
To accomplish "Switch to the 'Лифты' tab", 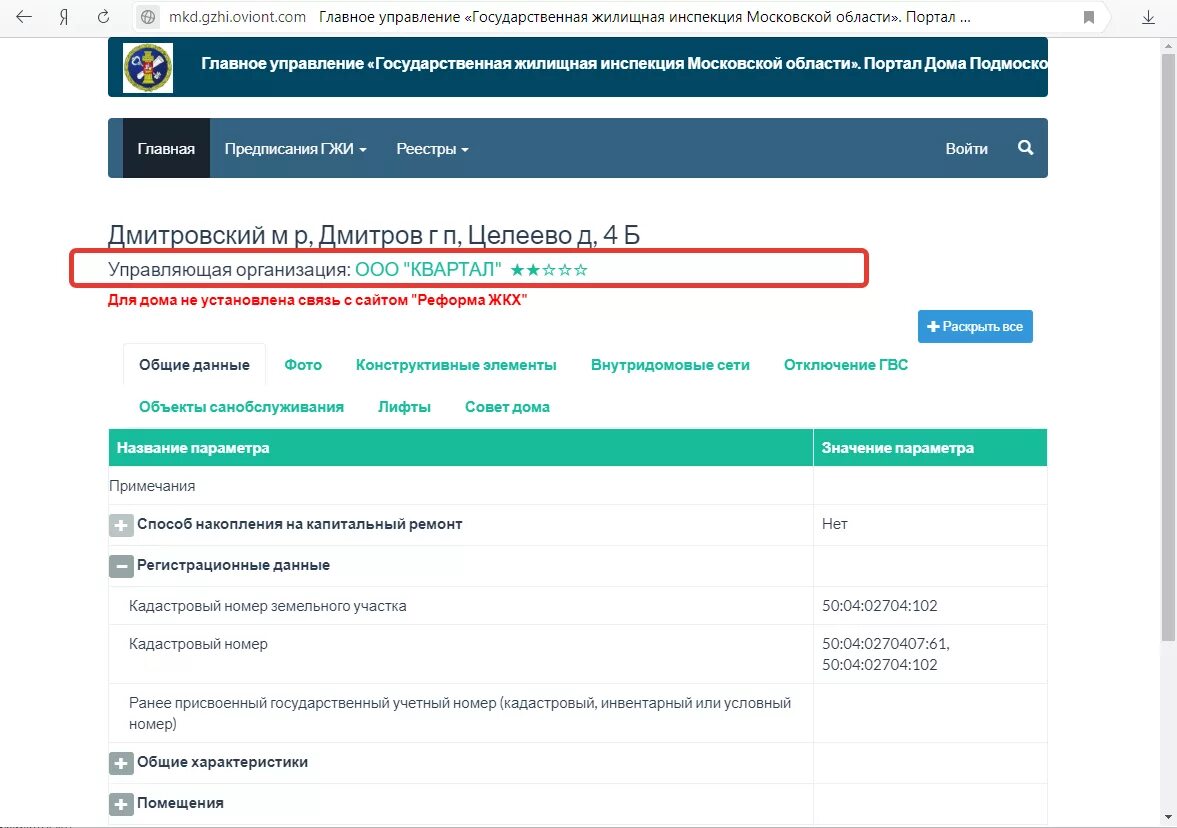I will click(x=405, y=407).
